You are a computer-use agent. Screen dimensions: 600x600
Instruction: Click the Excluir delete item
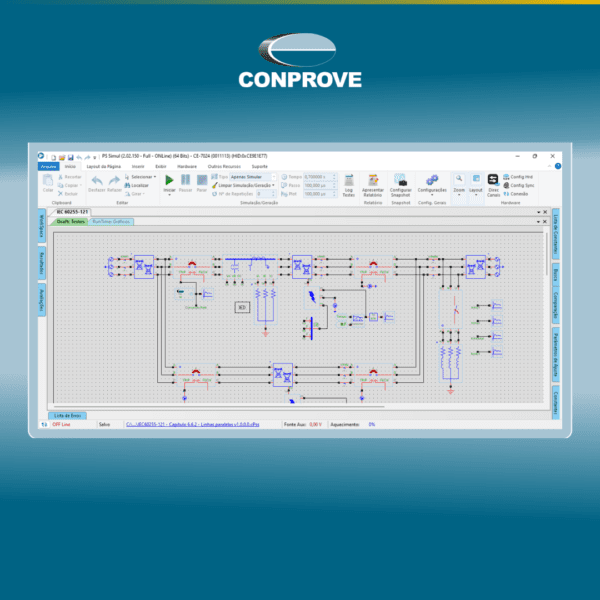[x=68, y=194]
